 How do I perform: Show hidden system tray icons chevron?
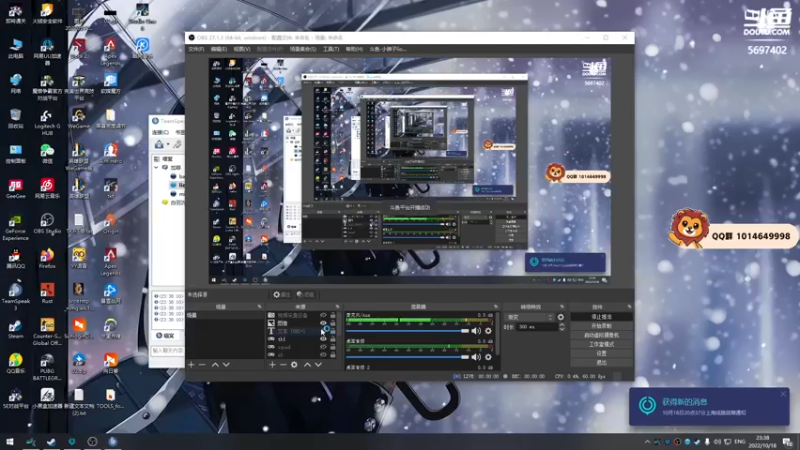[647, 442]
